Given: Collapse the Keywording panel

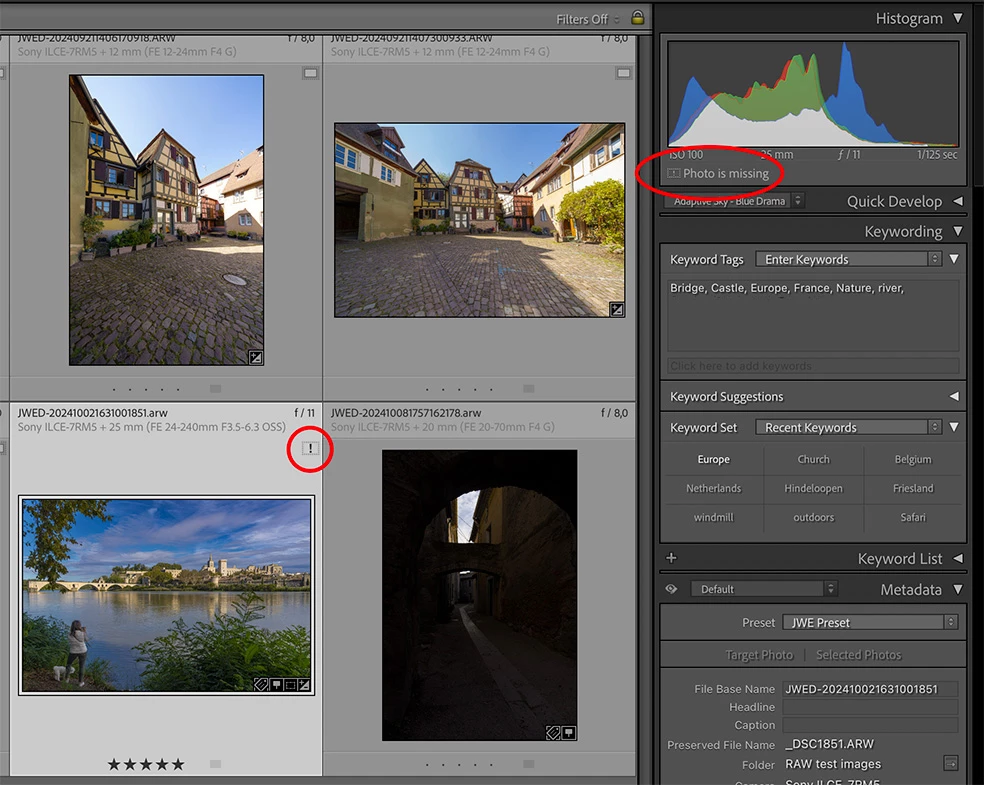Looking at the screenshot, I should pyautogui.click(x=958, y=231).
